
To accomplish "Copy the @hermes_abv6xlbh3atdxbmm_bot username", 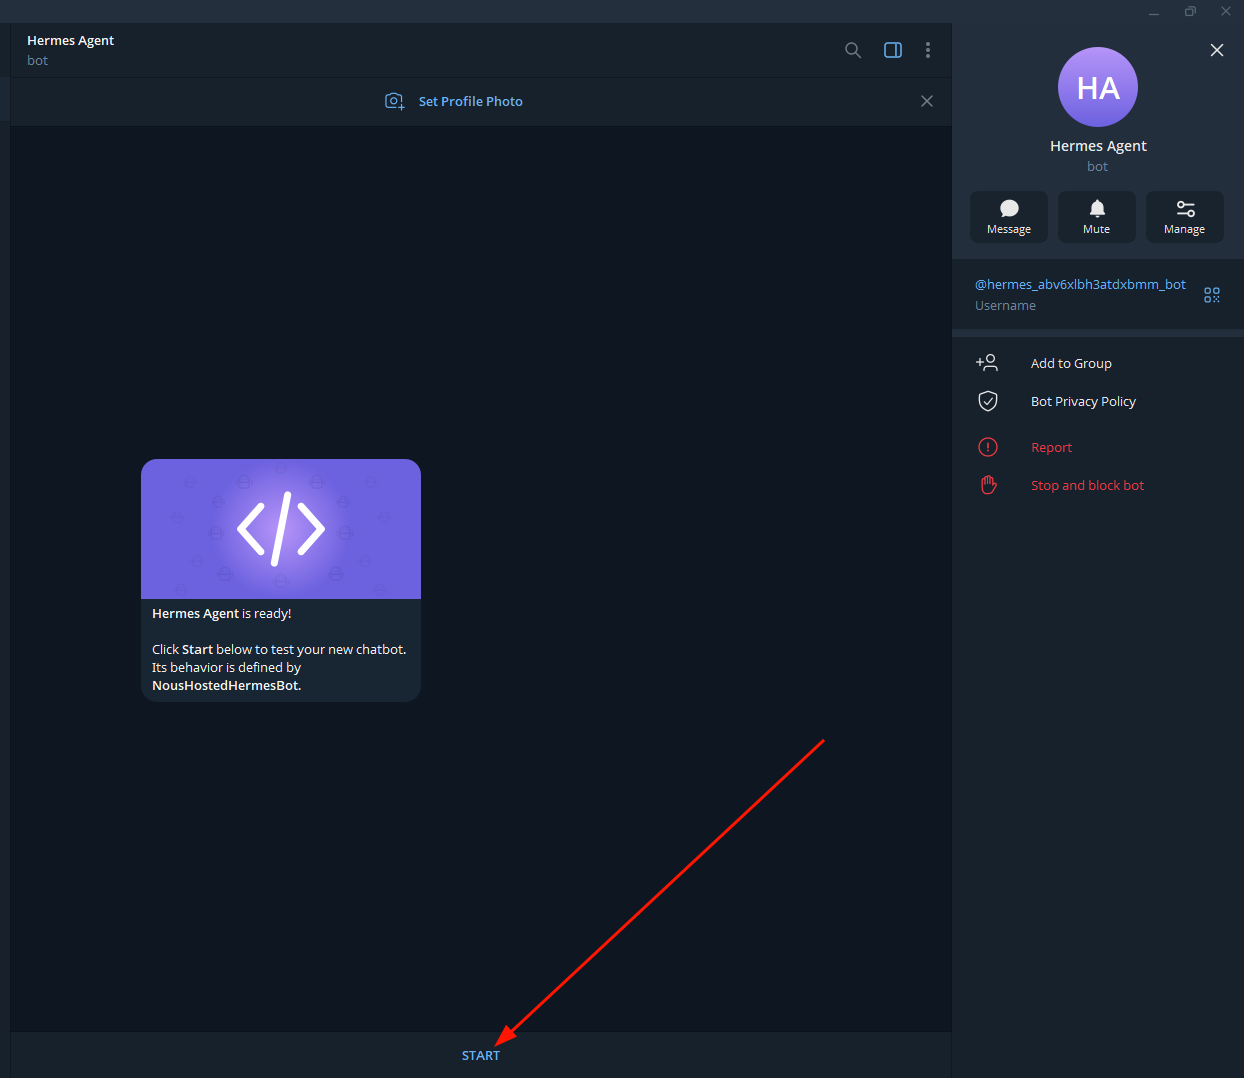I will tap(1080, 285).
